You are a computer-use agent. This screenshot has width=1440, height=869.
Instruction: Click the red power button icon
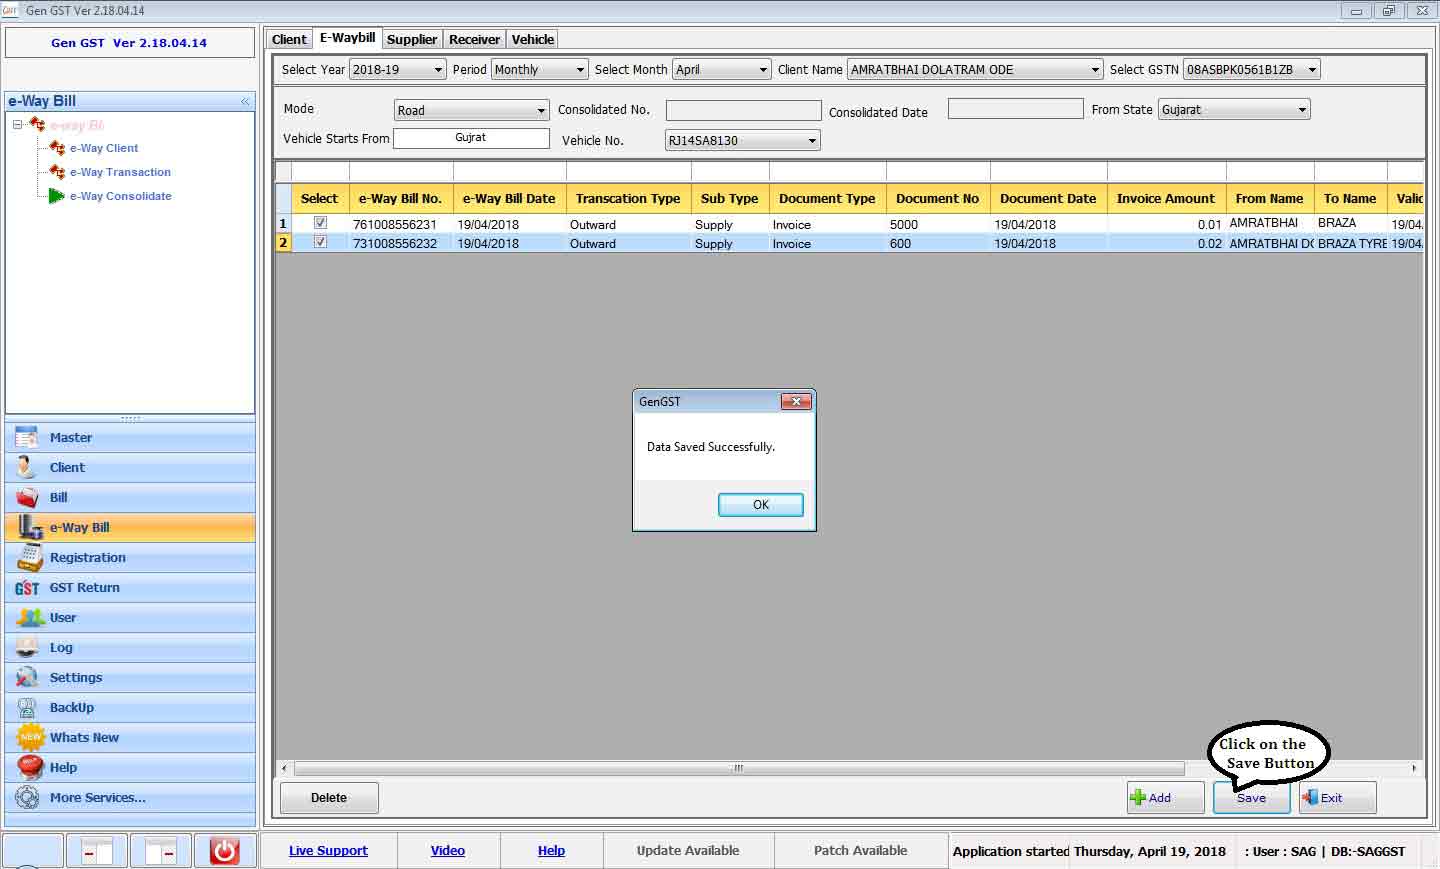click(224, 851)
